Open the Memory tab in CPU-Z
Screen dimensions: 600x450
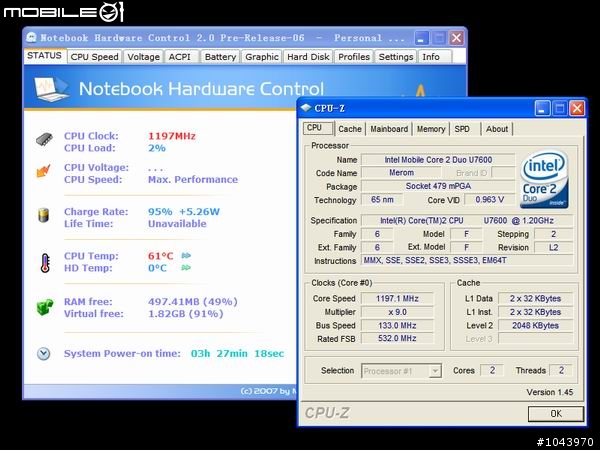[431, 129]
